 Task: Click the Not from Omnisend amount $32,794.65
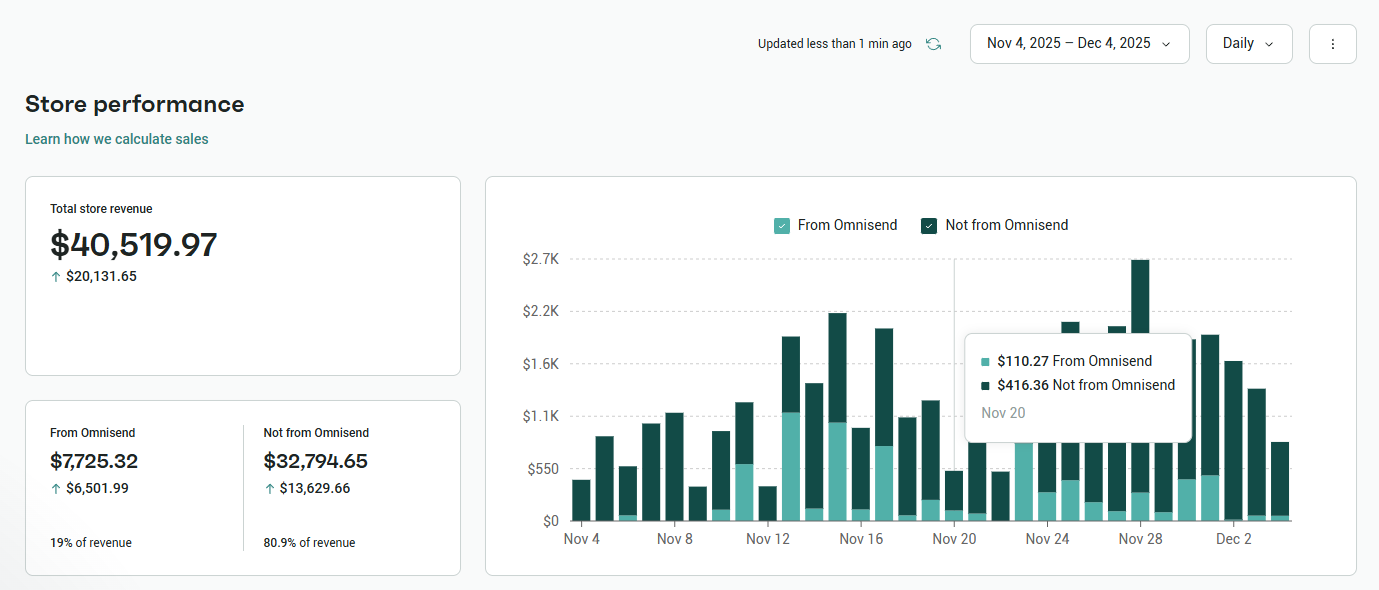[315, 461]
